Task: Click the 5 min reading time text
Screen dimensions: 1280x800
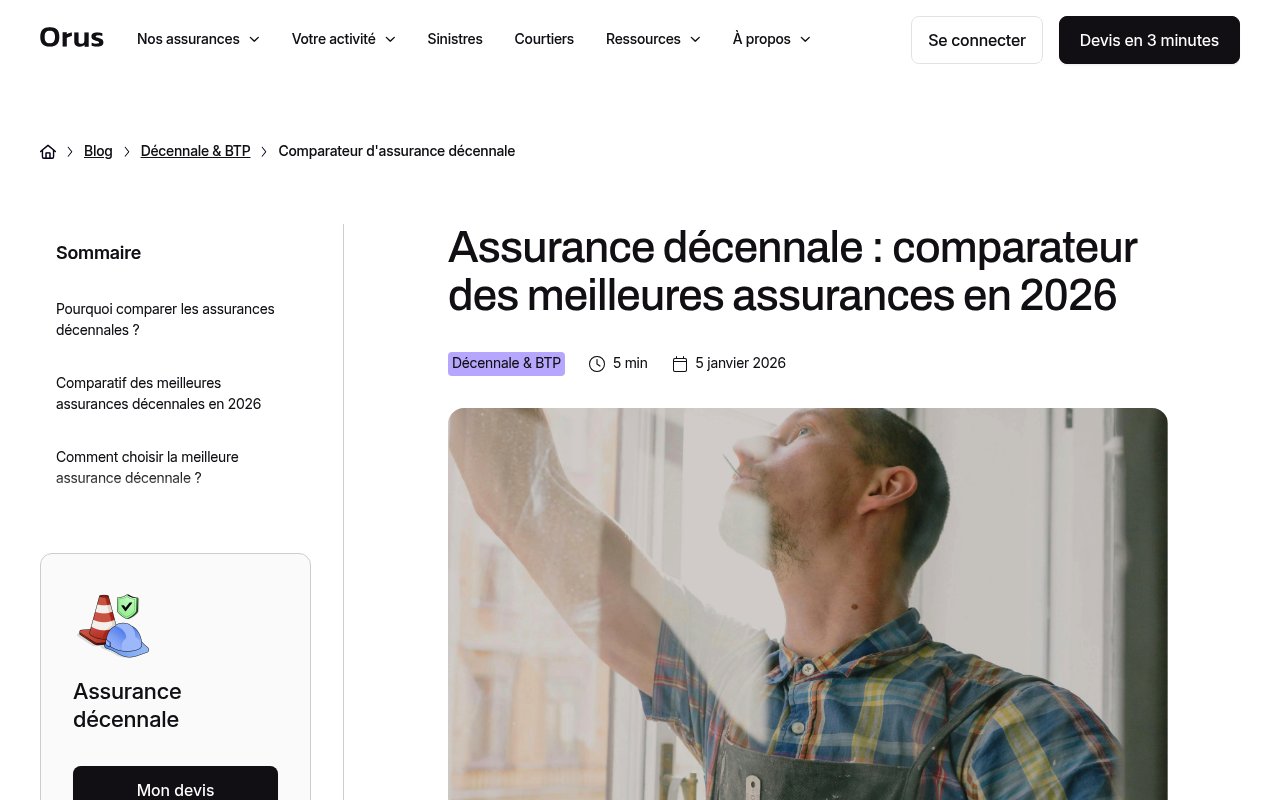Action: click(630, 364)
